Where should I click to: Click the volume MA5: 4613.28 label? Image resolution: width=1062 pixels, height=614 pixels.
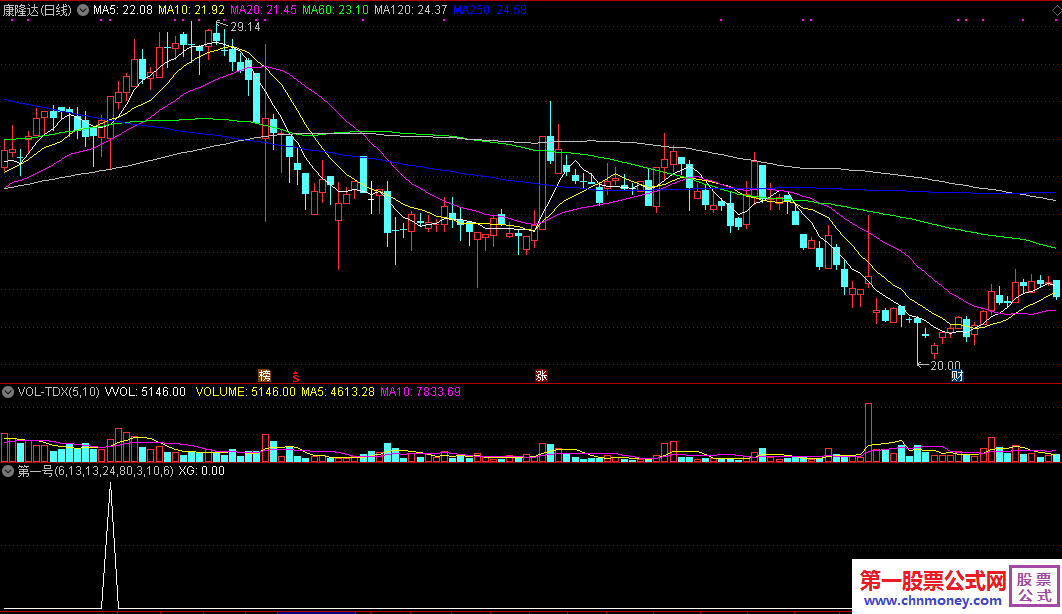pos(337,391)
